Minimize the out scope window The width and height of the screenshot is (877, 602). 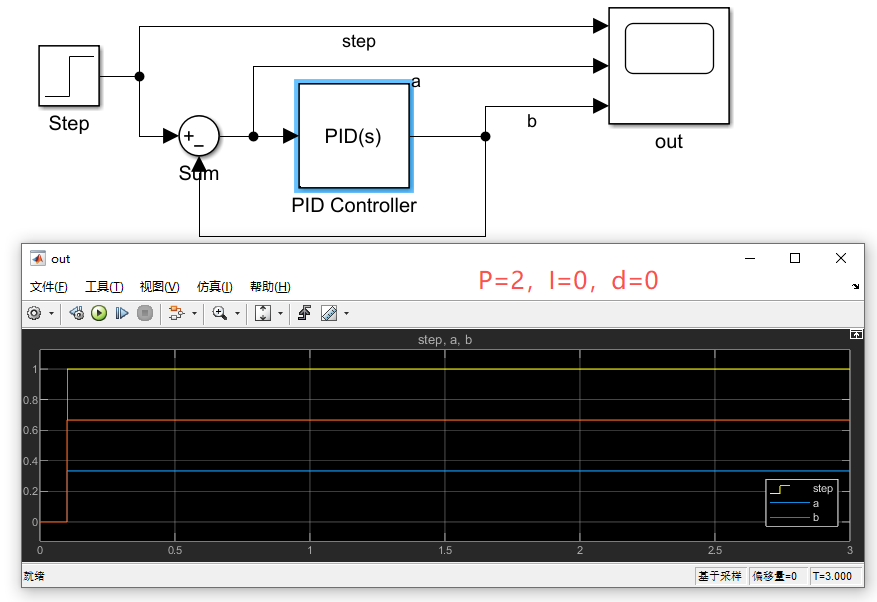pyautogui.click(x=750, y=258)
